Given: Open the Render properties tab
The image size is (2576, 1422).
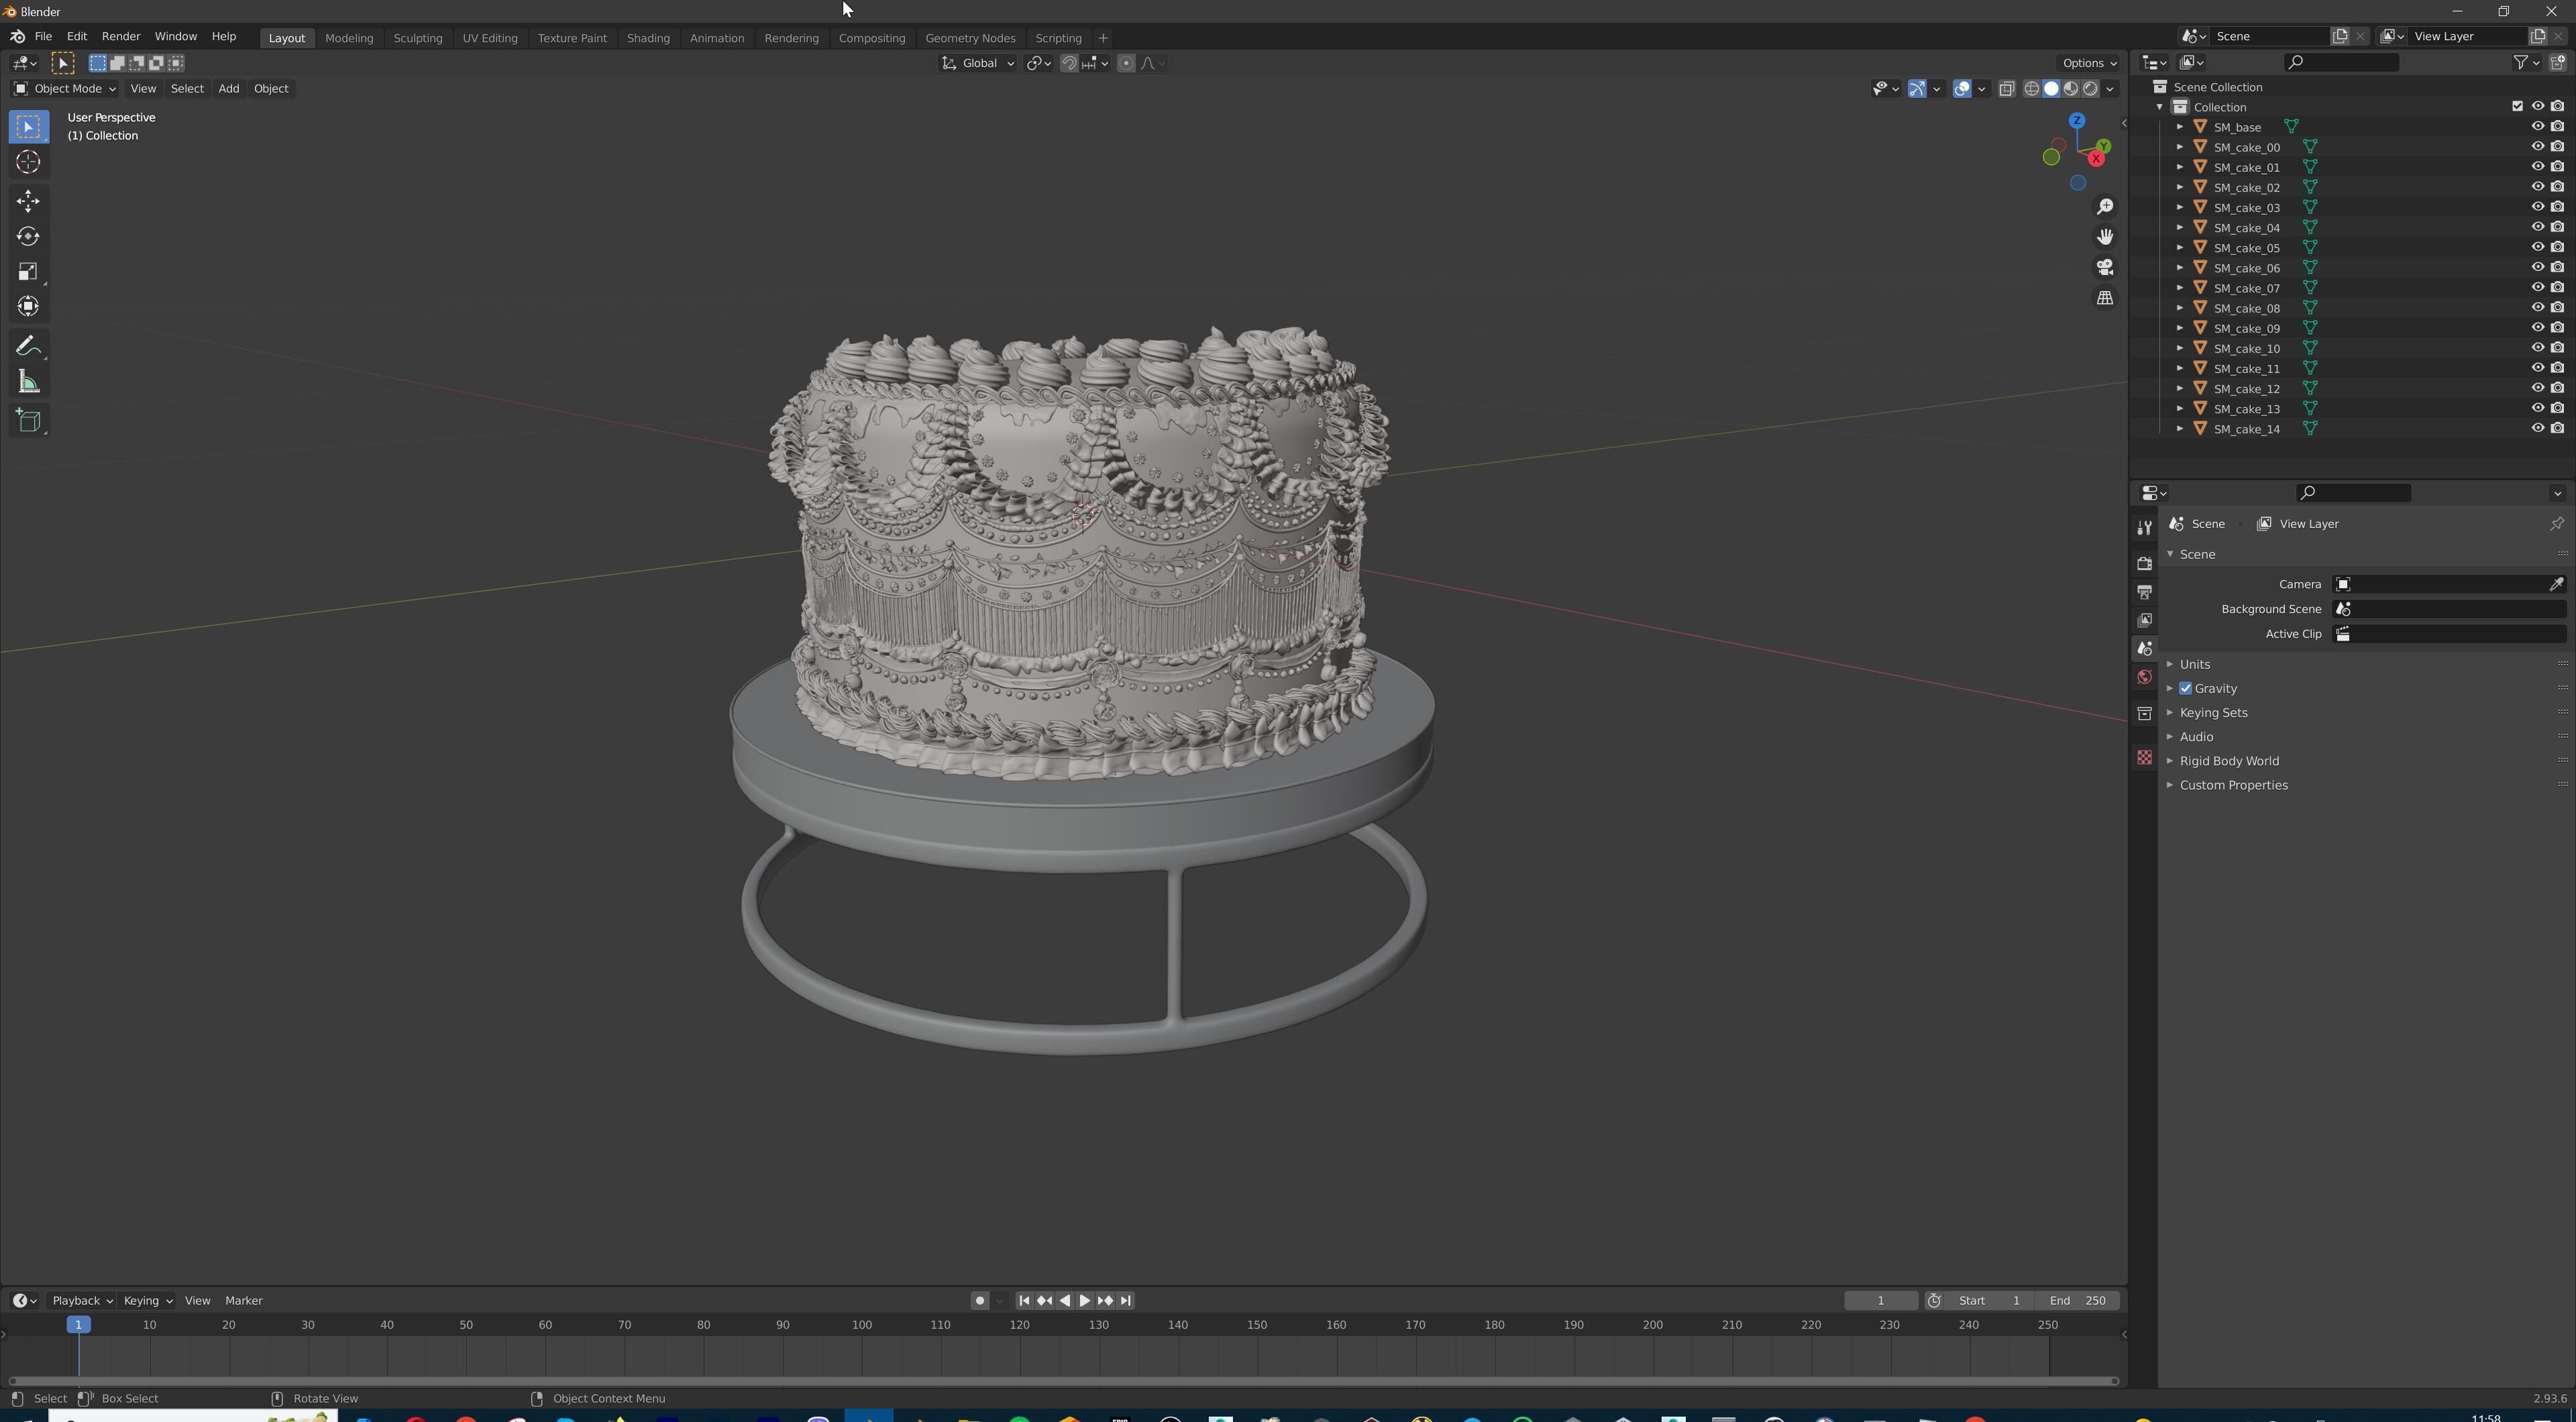Looking at the screenshot, I should 2144,563.
